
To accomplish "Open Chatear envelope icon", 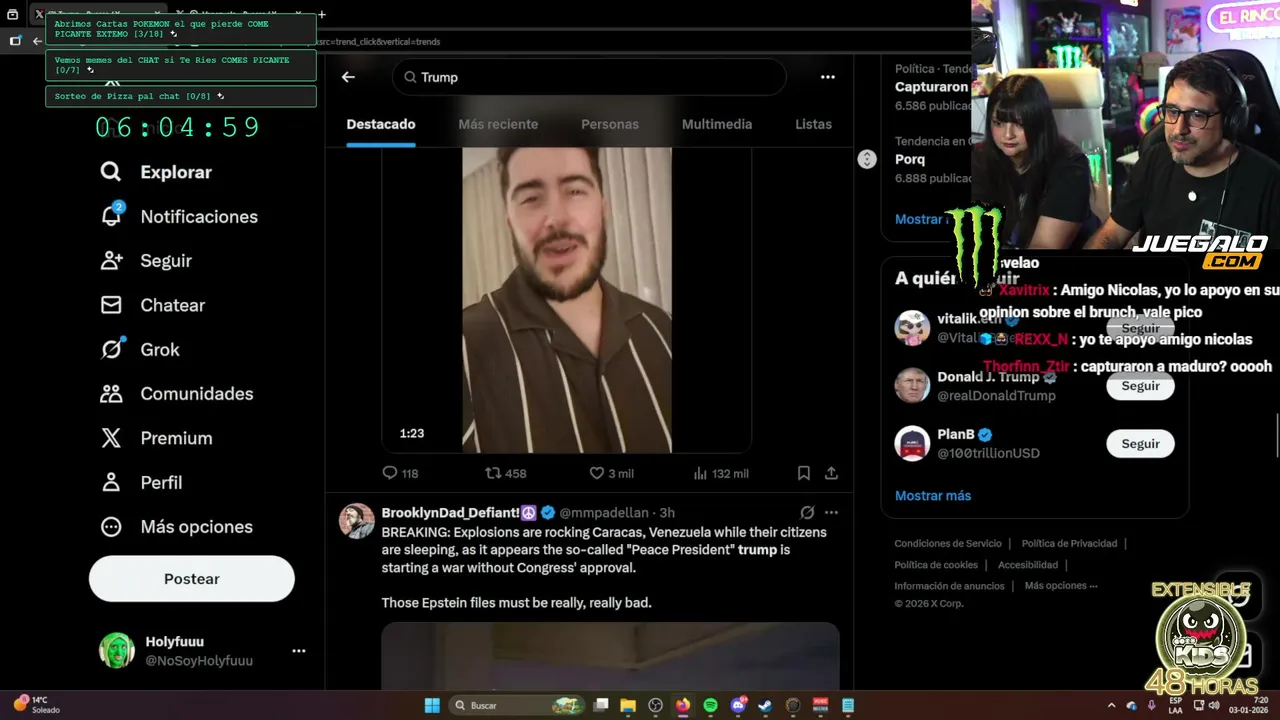I will (111, 305).
